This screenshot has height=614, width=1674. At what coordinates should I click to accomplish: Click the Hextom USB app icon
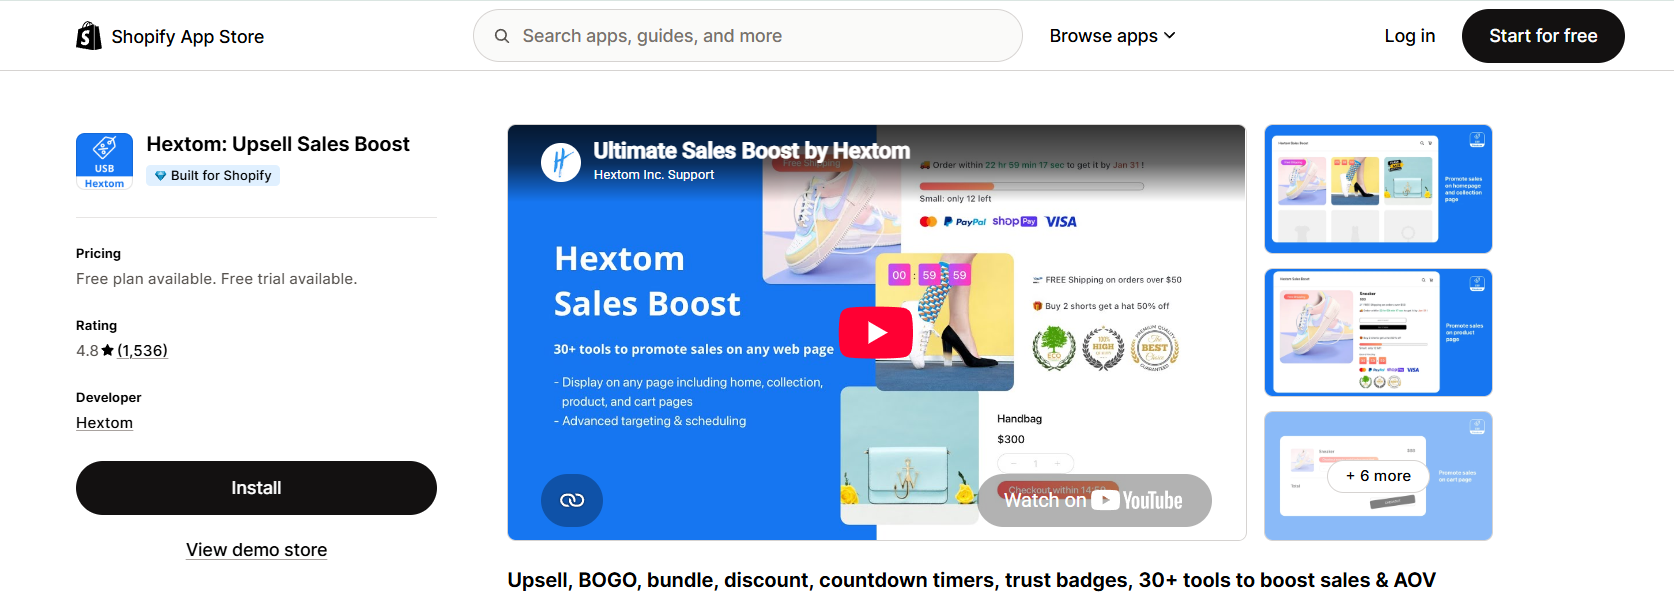coord(104,161)
